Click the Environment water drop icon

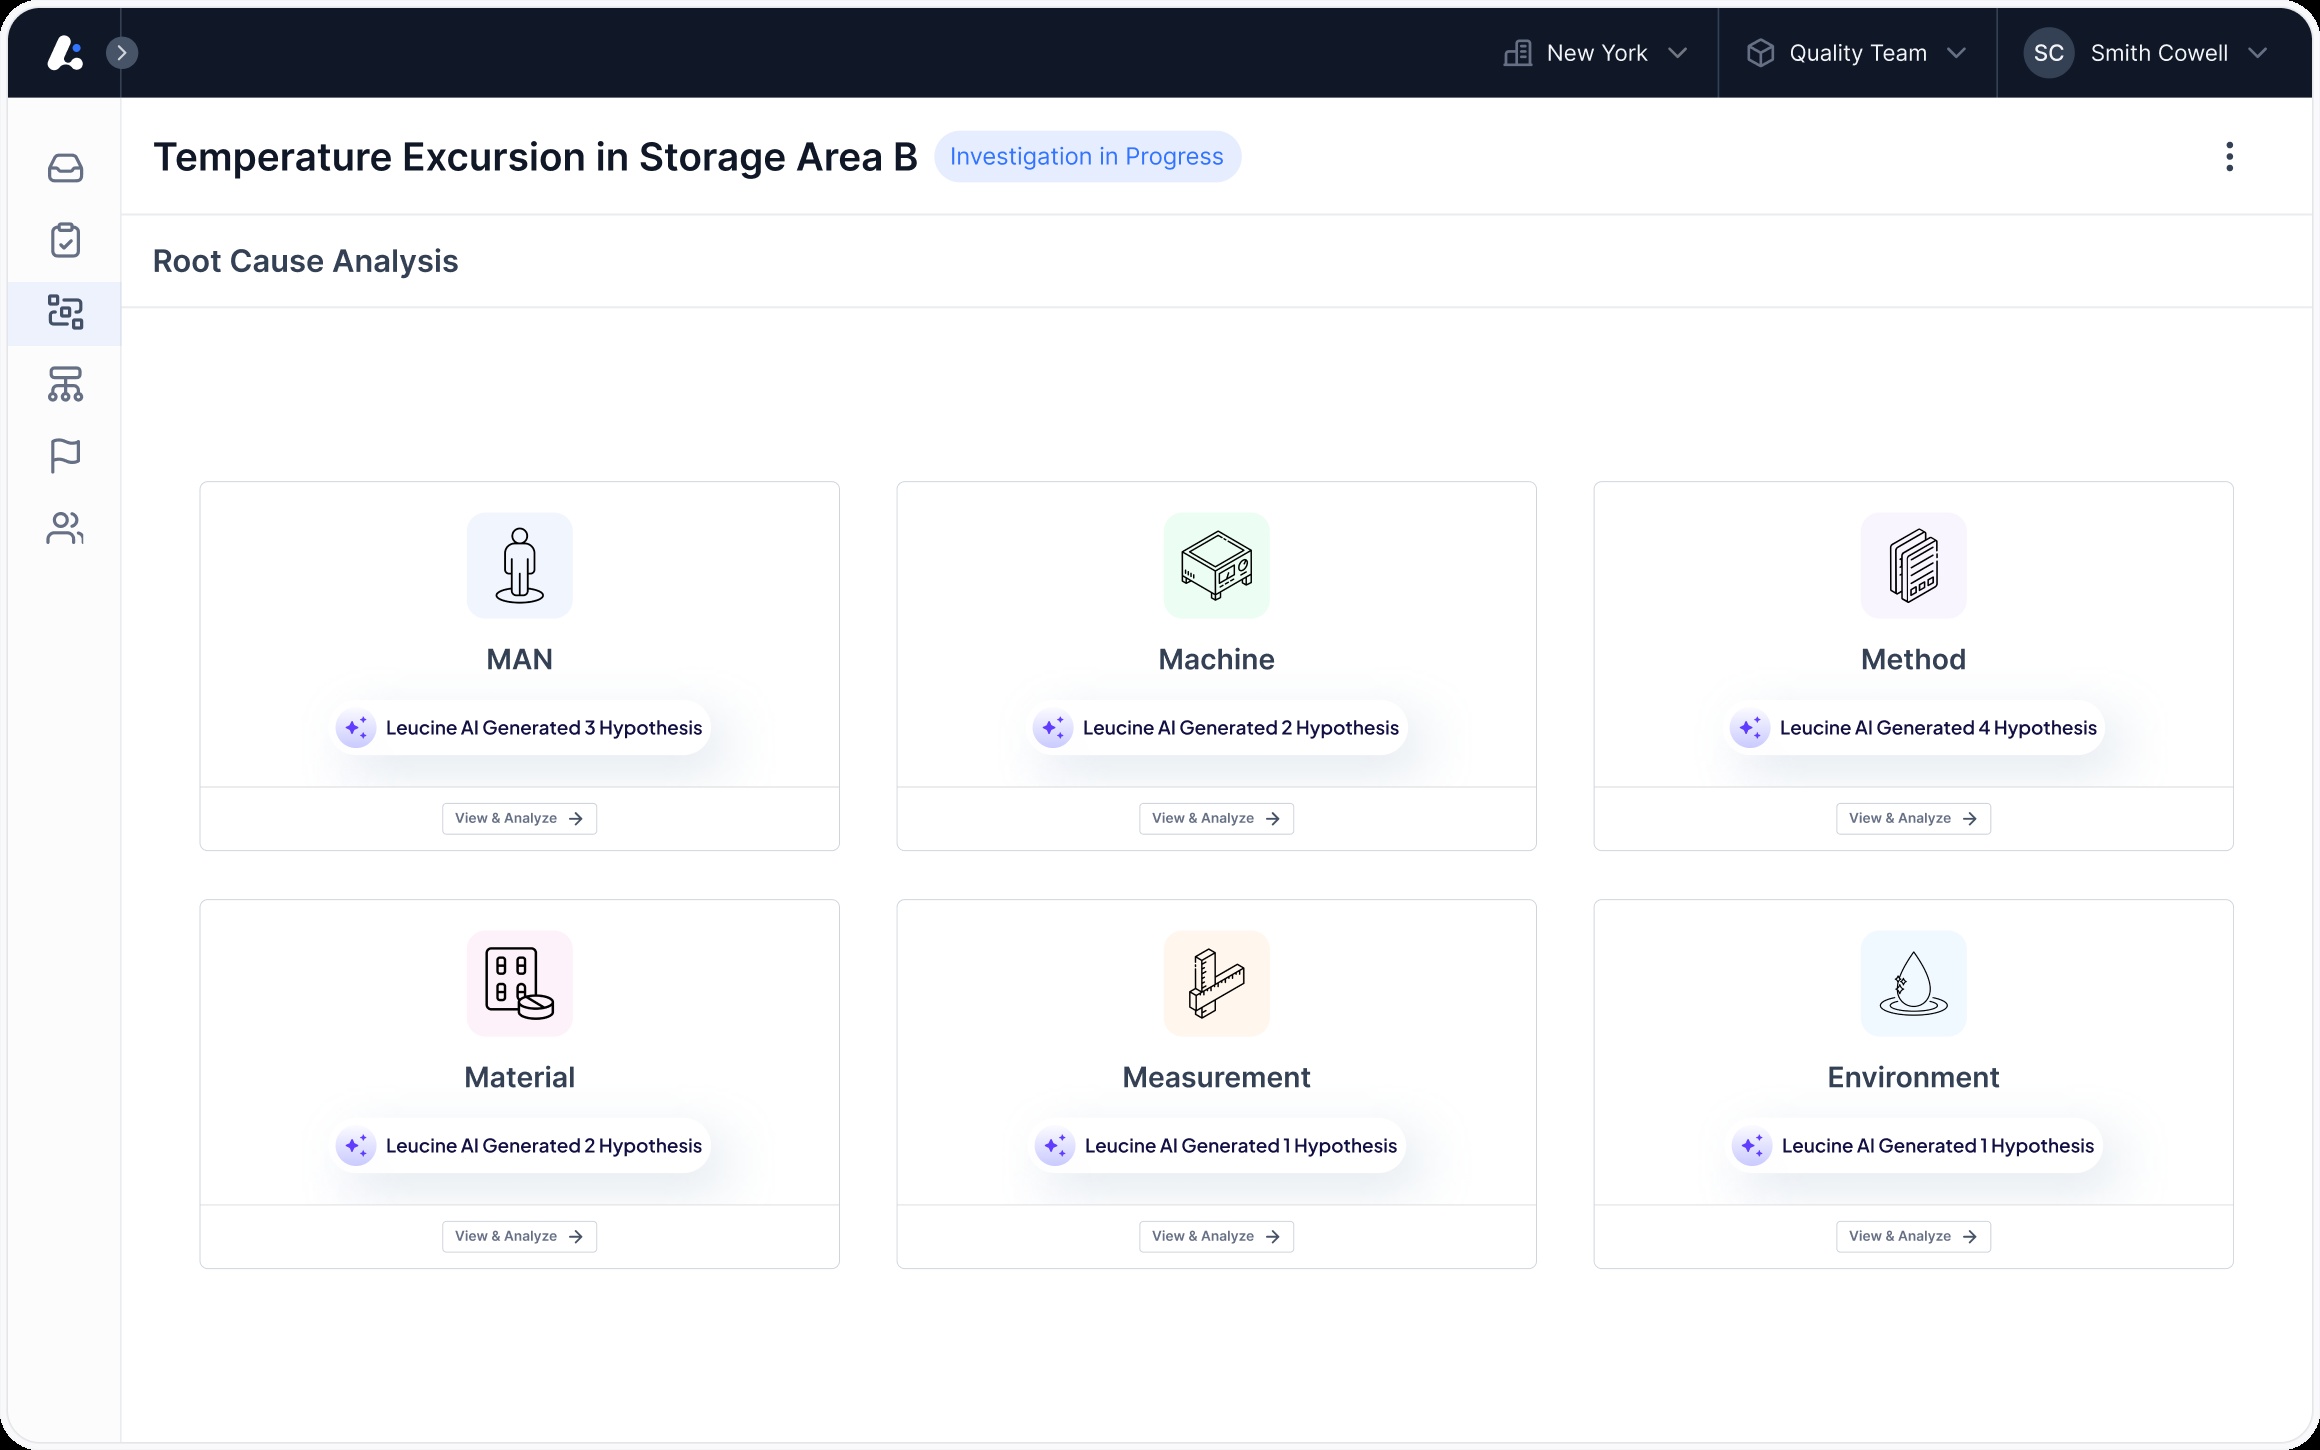click(1913, 983)
